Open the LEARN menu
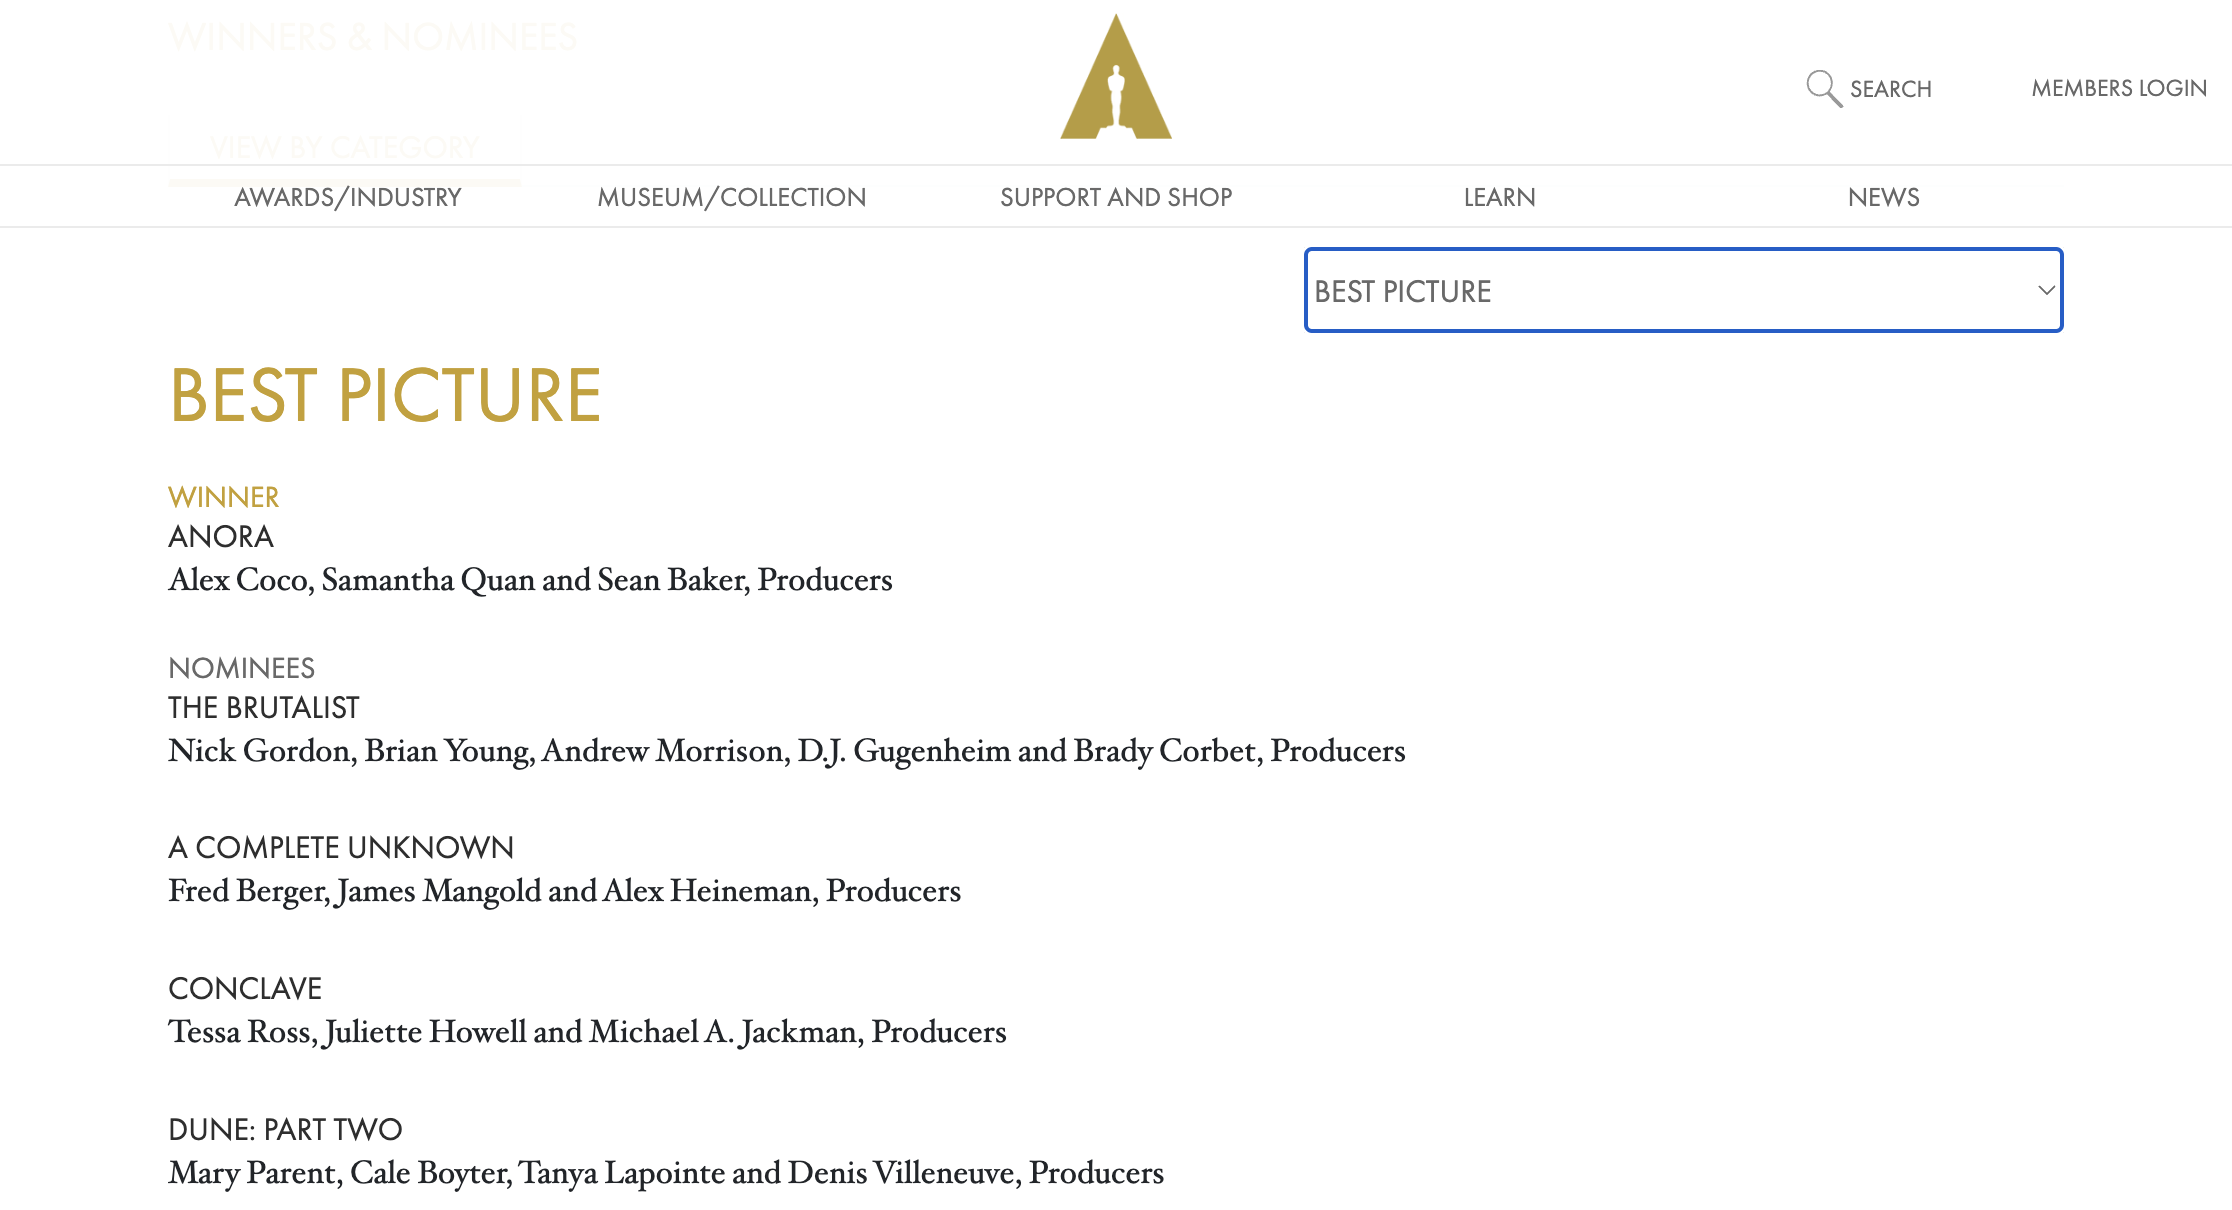2232x1210 pixels. click(1500, 197)
